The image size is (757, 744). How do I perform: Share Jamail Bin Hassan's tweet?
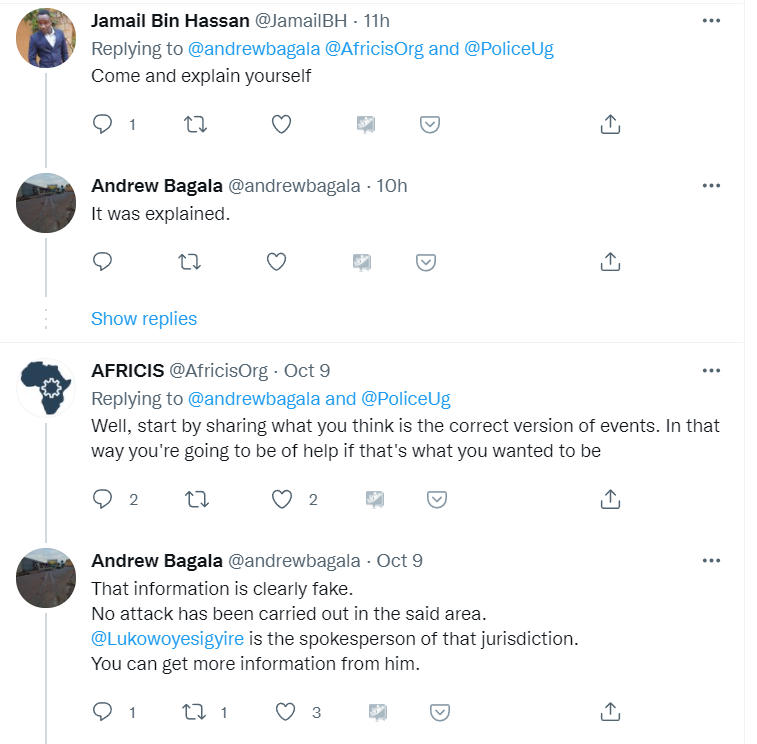point(610,124)
